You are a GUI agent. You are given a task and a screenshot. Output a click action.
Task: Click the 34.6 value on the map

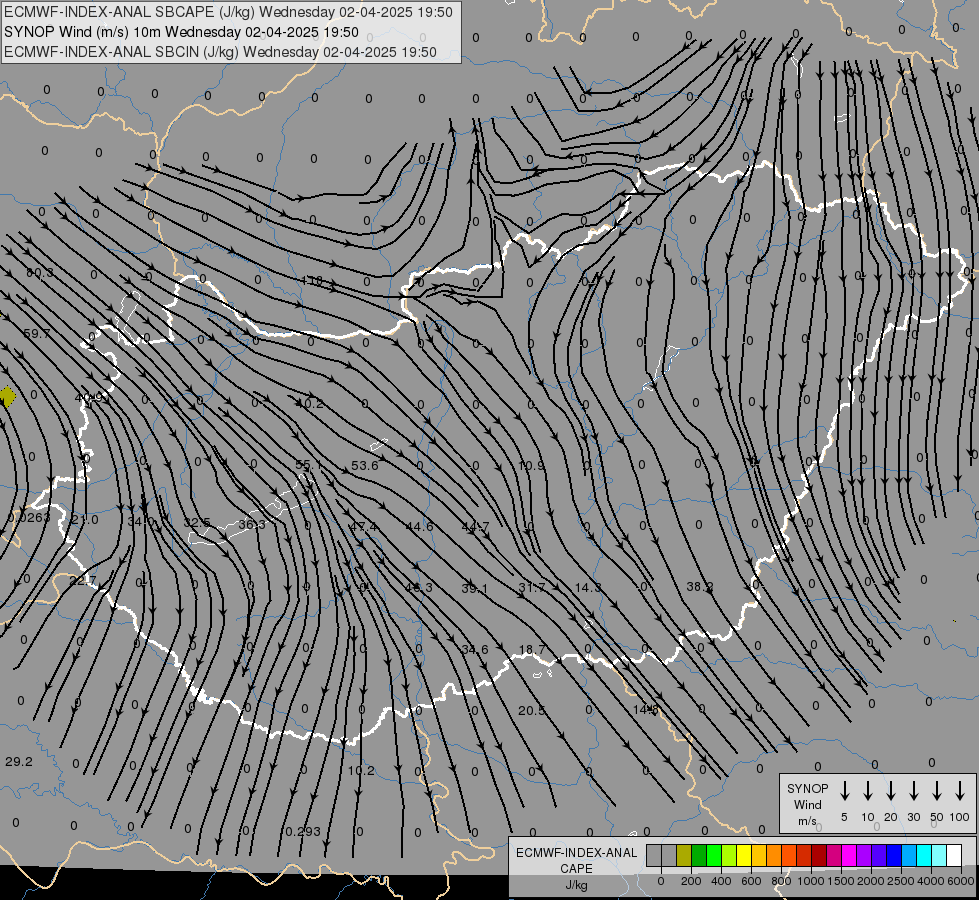point(475,650)
